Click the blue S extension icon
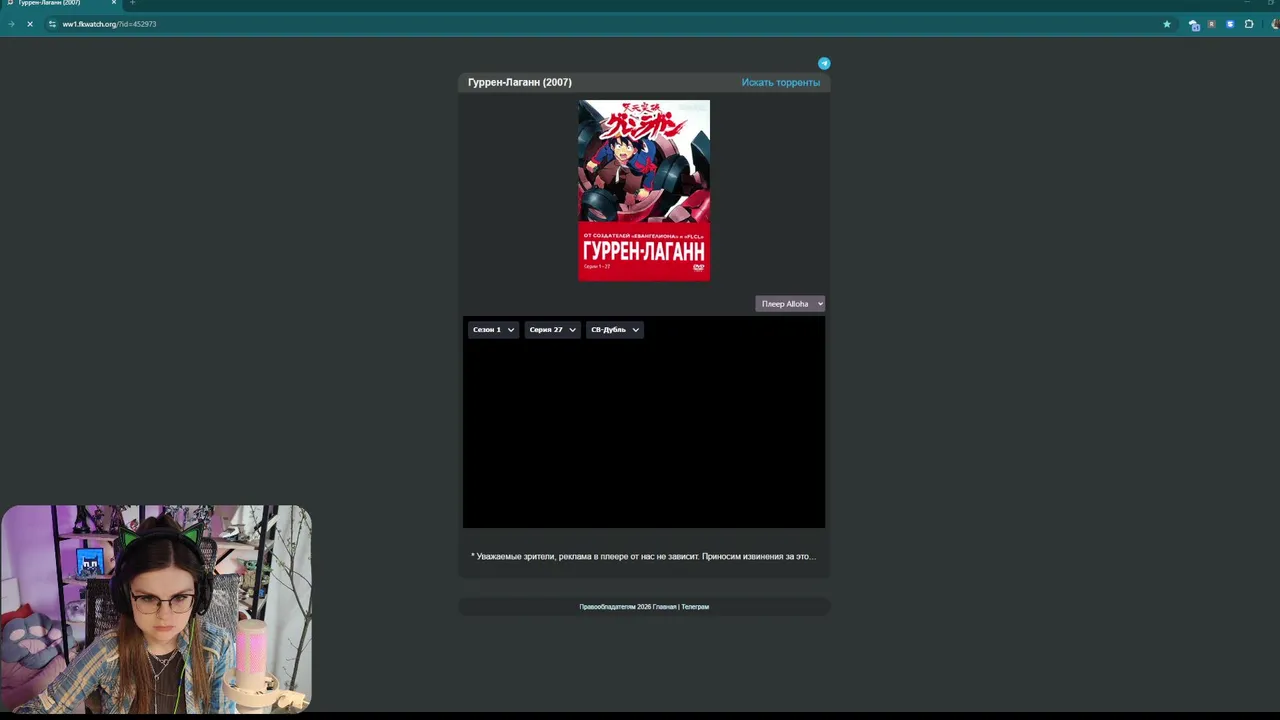Screen dimensions: 1280x720 1230,24
